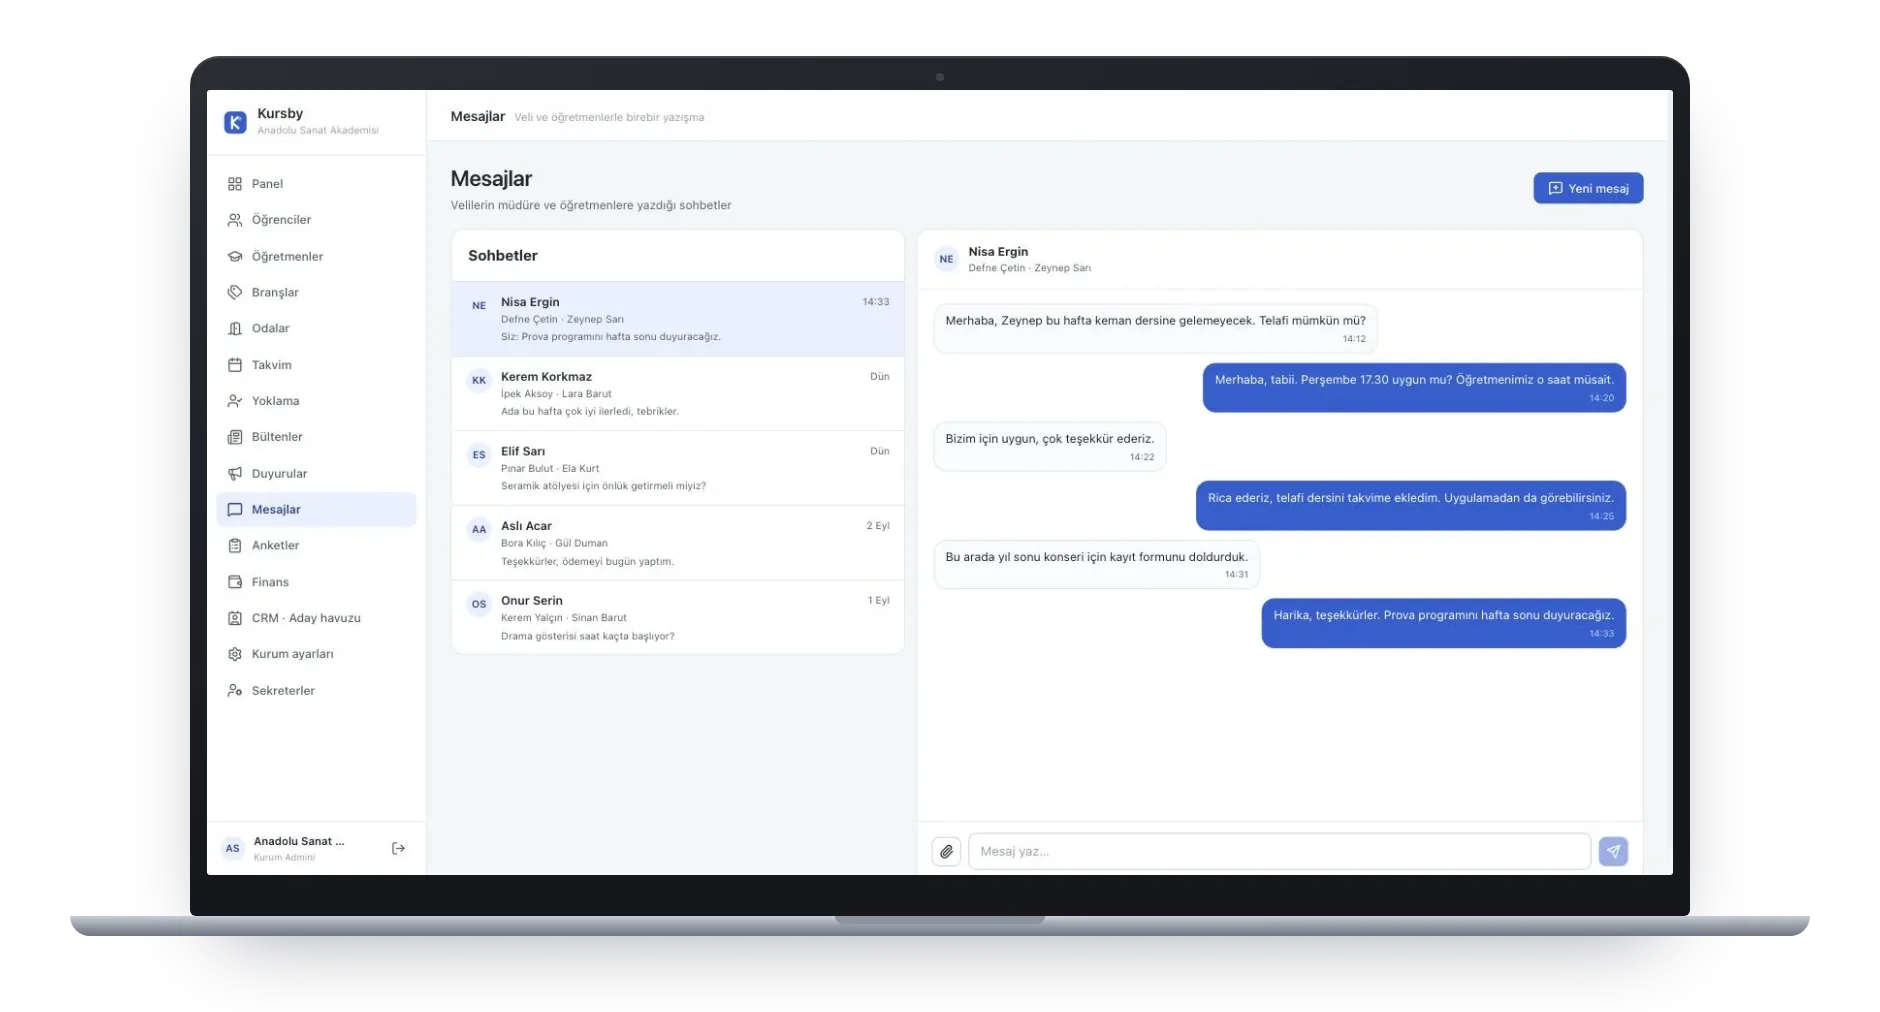Open the Finans wallet icon

[x=235, y=582]
